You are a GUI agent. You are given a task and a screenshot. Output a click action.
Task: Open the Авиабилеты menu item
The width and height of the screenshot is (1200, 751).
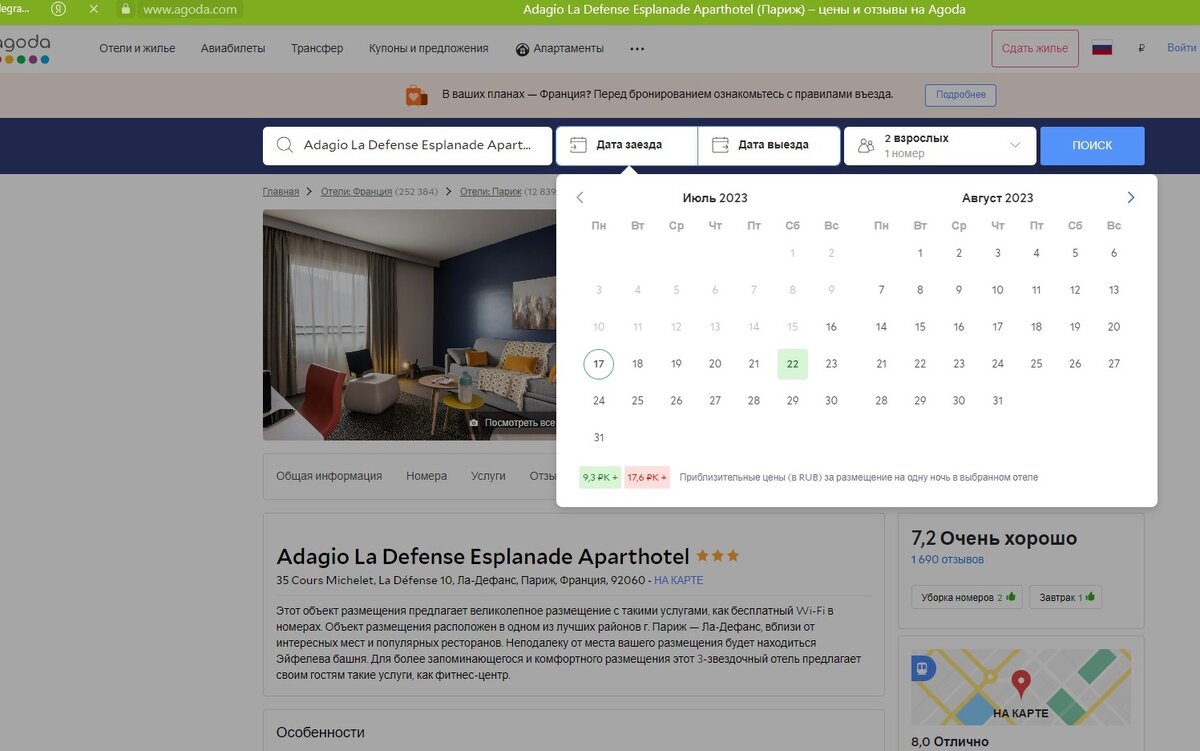pyautogui.click(x=233, y=48)
